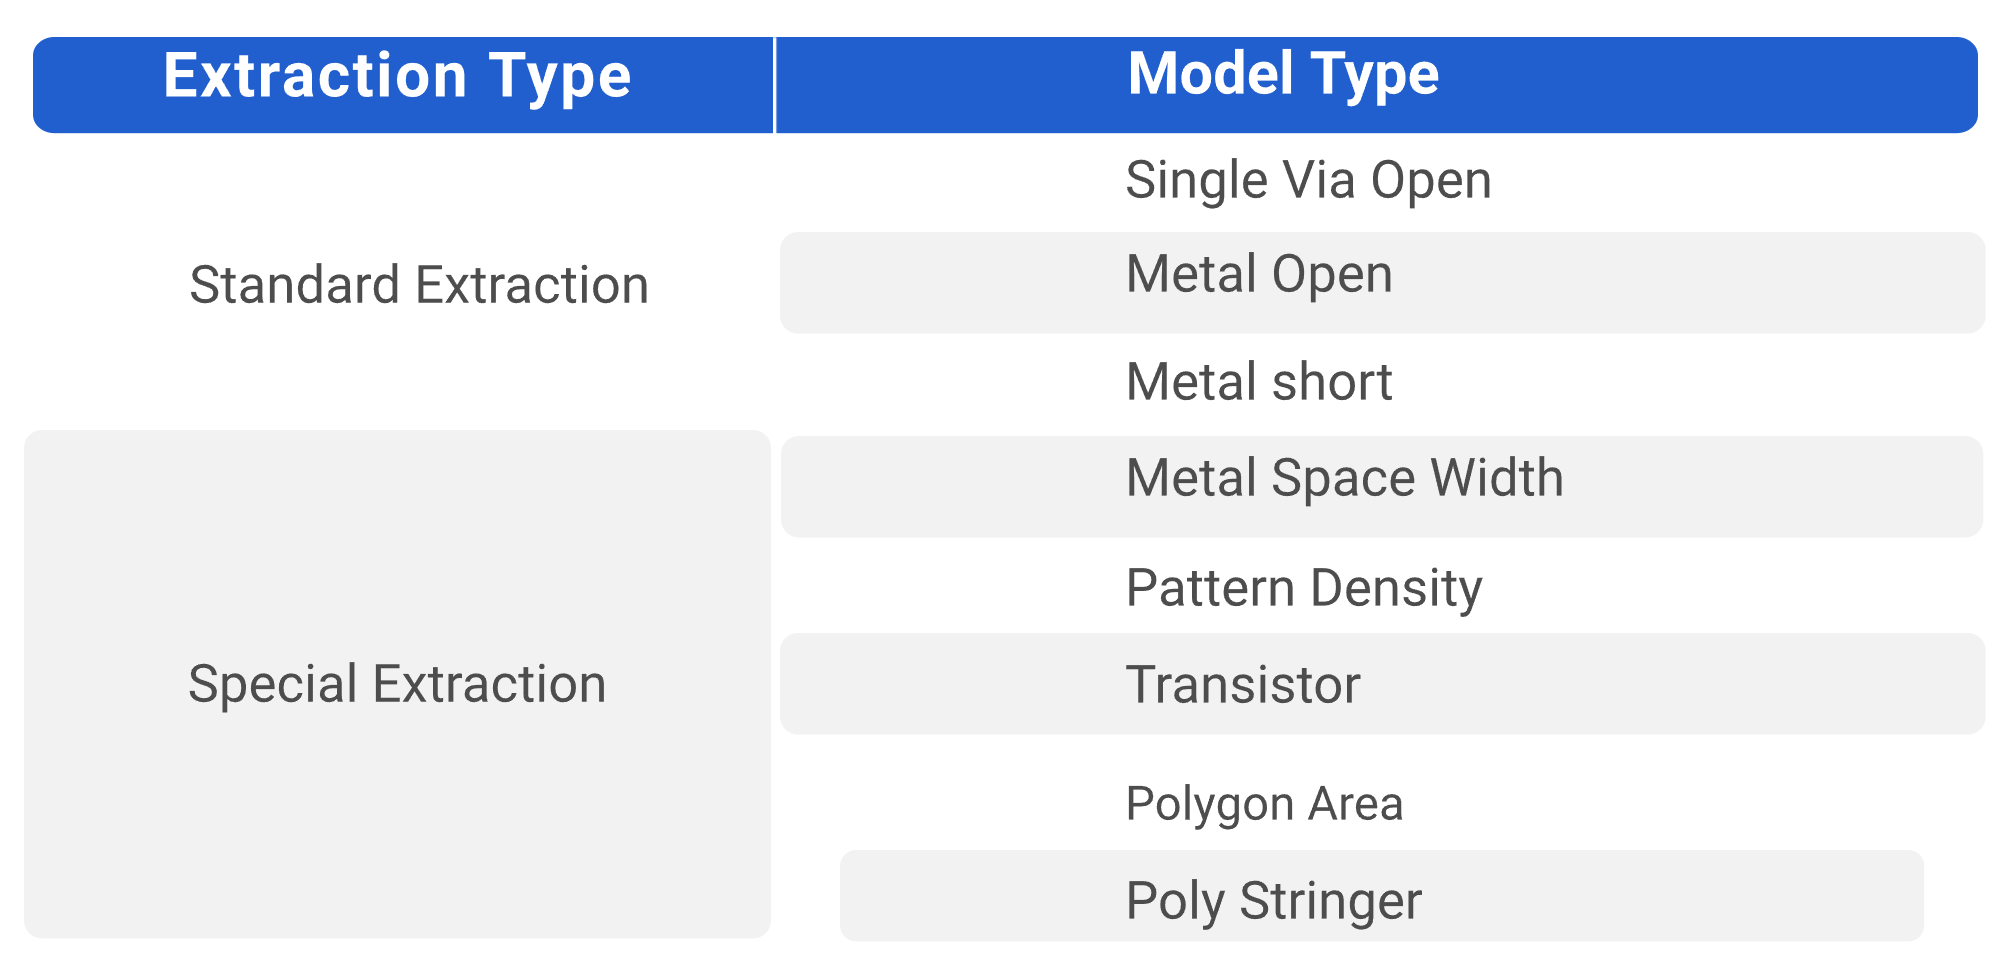2000x955 pixels.
Task: Select the Special Extraction cell
Action: point(397,685)
